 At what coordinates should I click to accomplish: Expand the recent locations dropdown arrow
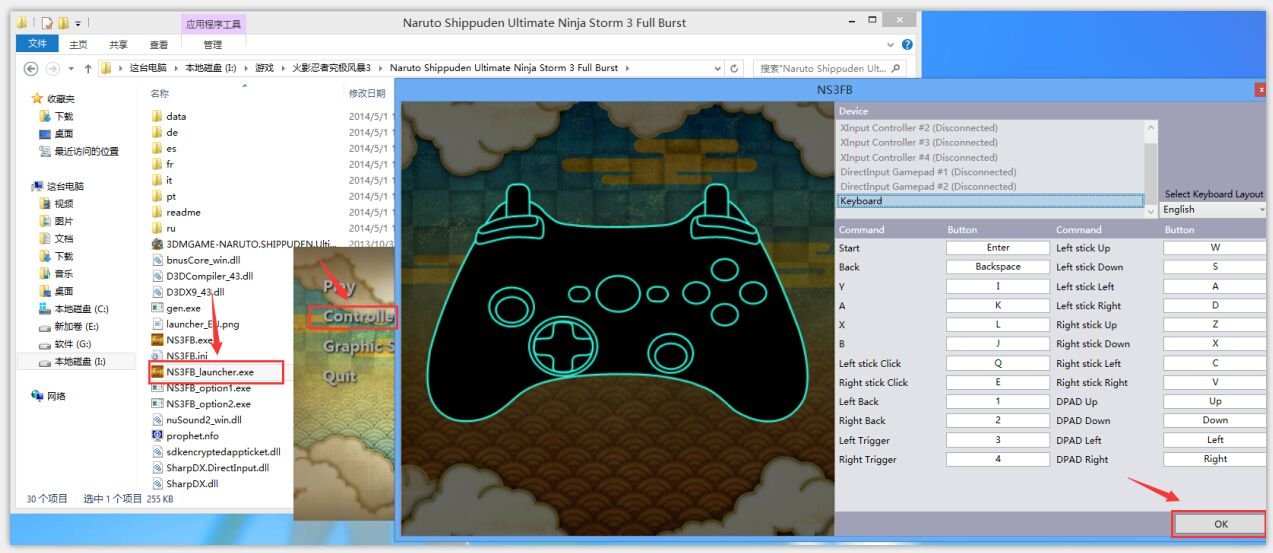71,68
